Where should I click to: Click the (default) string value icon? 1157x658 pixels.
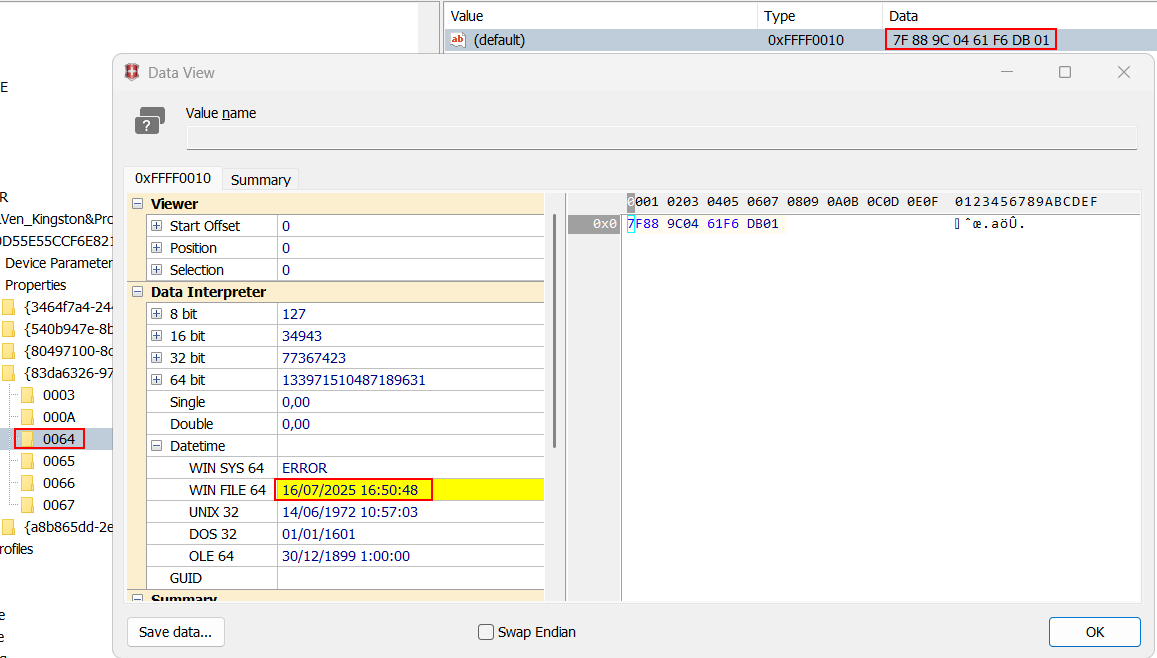458,40
